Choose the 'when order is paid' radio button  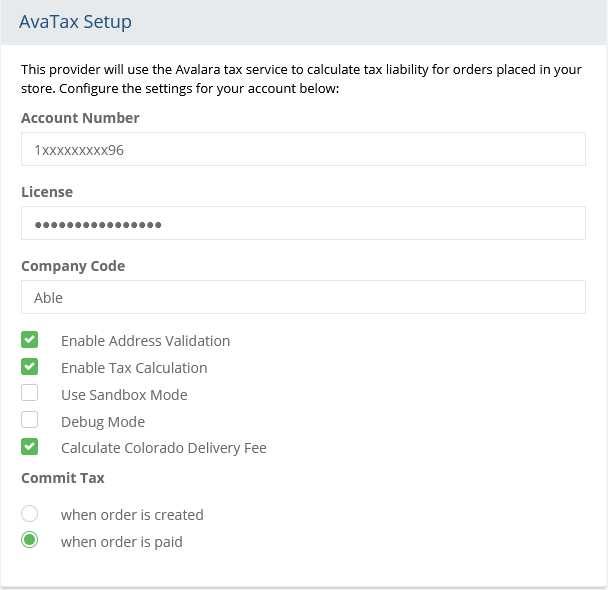pyautogui.click(x=30, y=541)
